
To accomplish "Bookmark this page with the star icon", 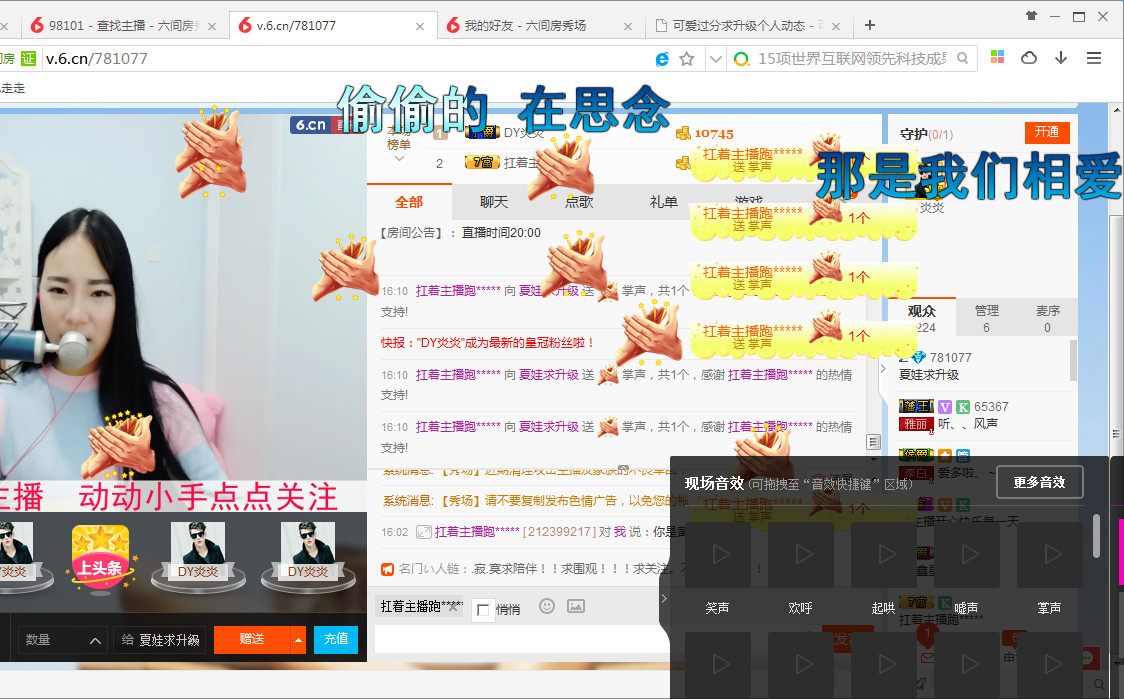I will click(687, 59).
